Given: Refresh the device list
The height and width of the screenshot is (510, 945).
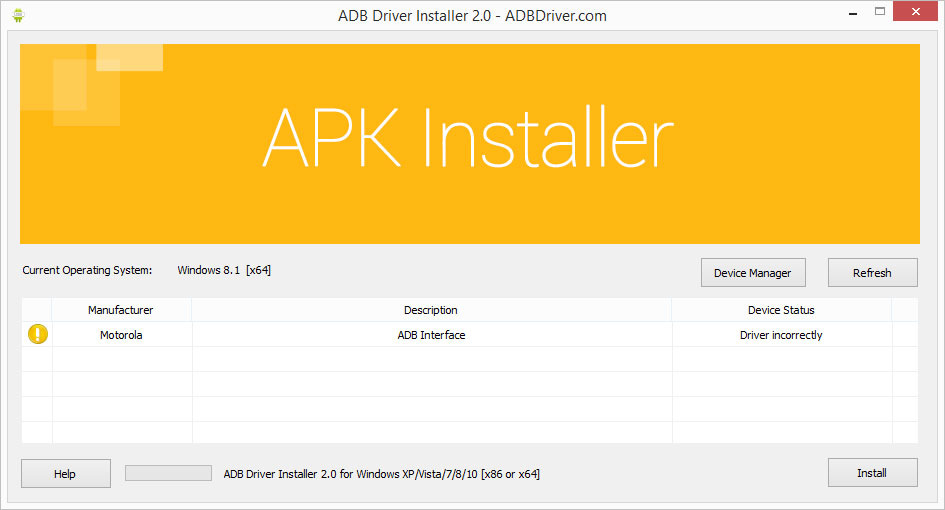Looking at the screenshot, I should click(x=872, y=273).
